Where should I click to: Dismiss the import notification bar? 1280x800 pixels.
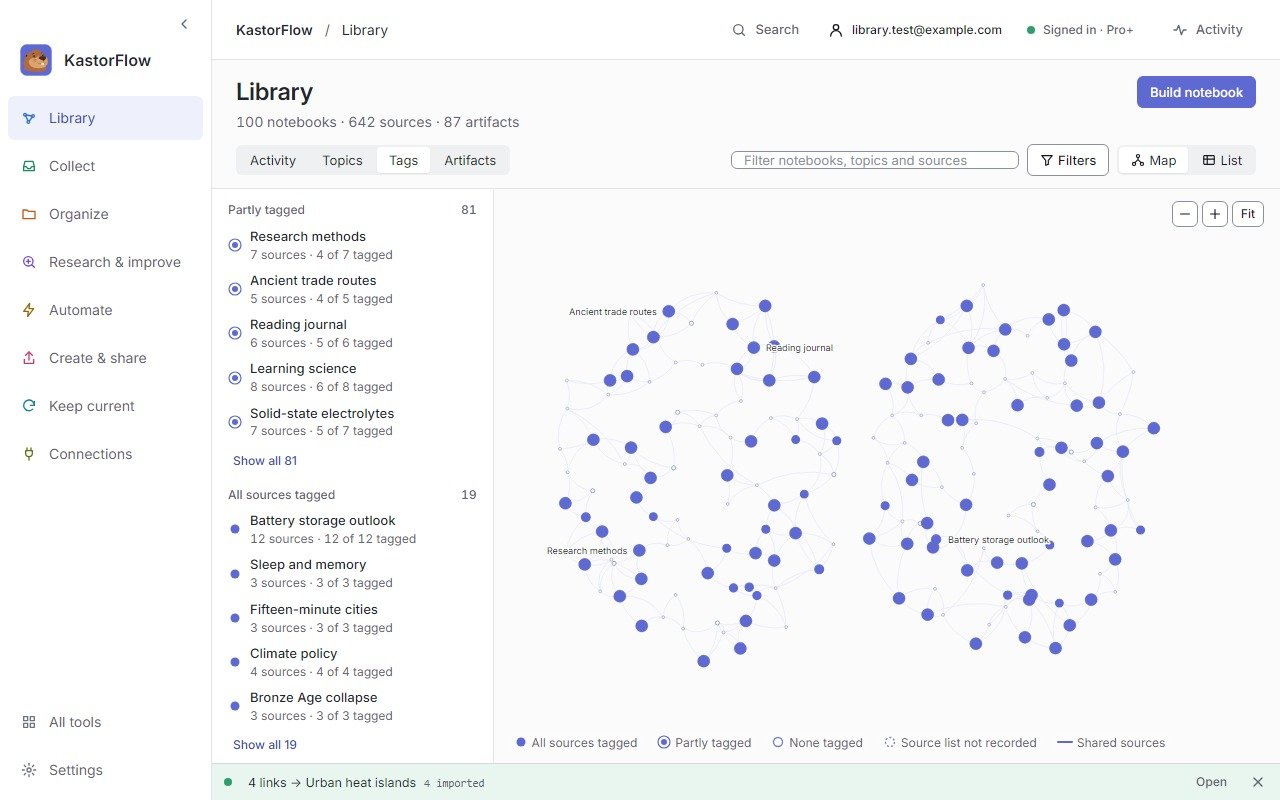[1258, 782]
